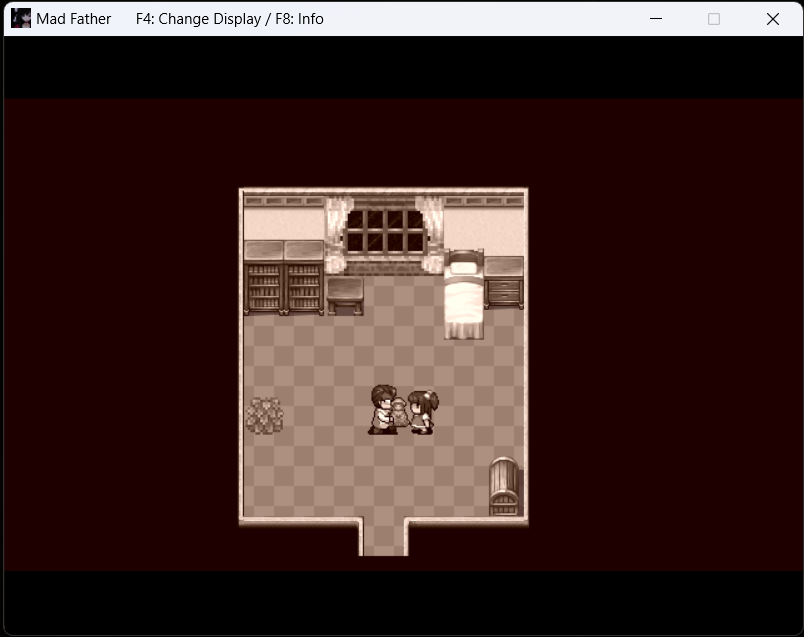Click the 'Mad Father' title text

(73, 19)
